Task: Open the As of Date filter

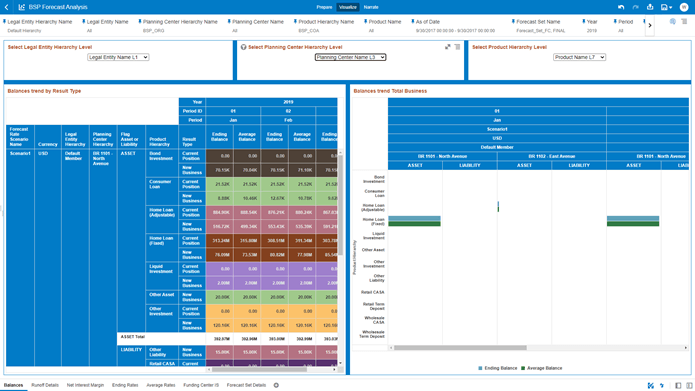Action: tap(455, 26)
